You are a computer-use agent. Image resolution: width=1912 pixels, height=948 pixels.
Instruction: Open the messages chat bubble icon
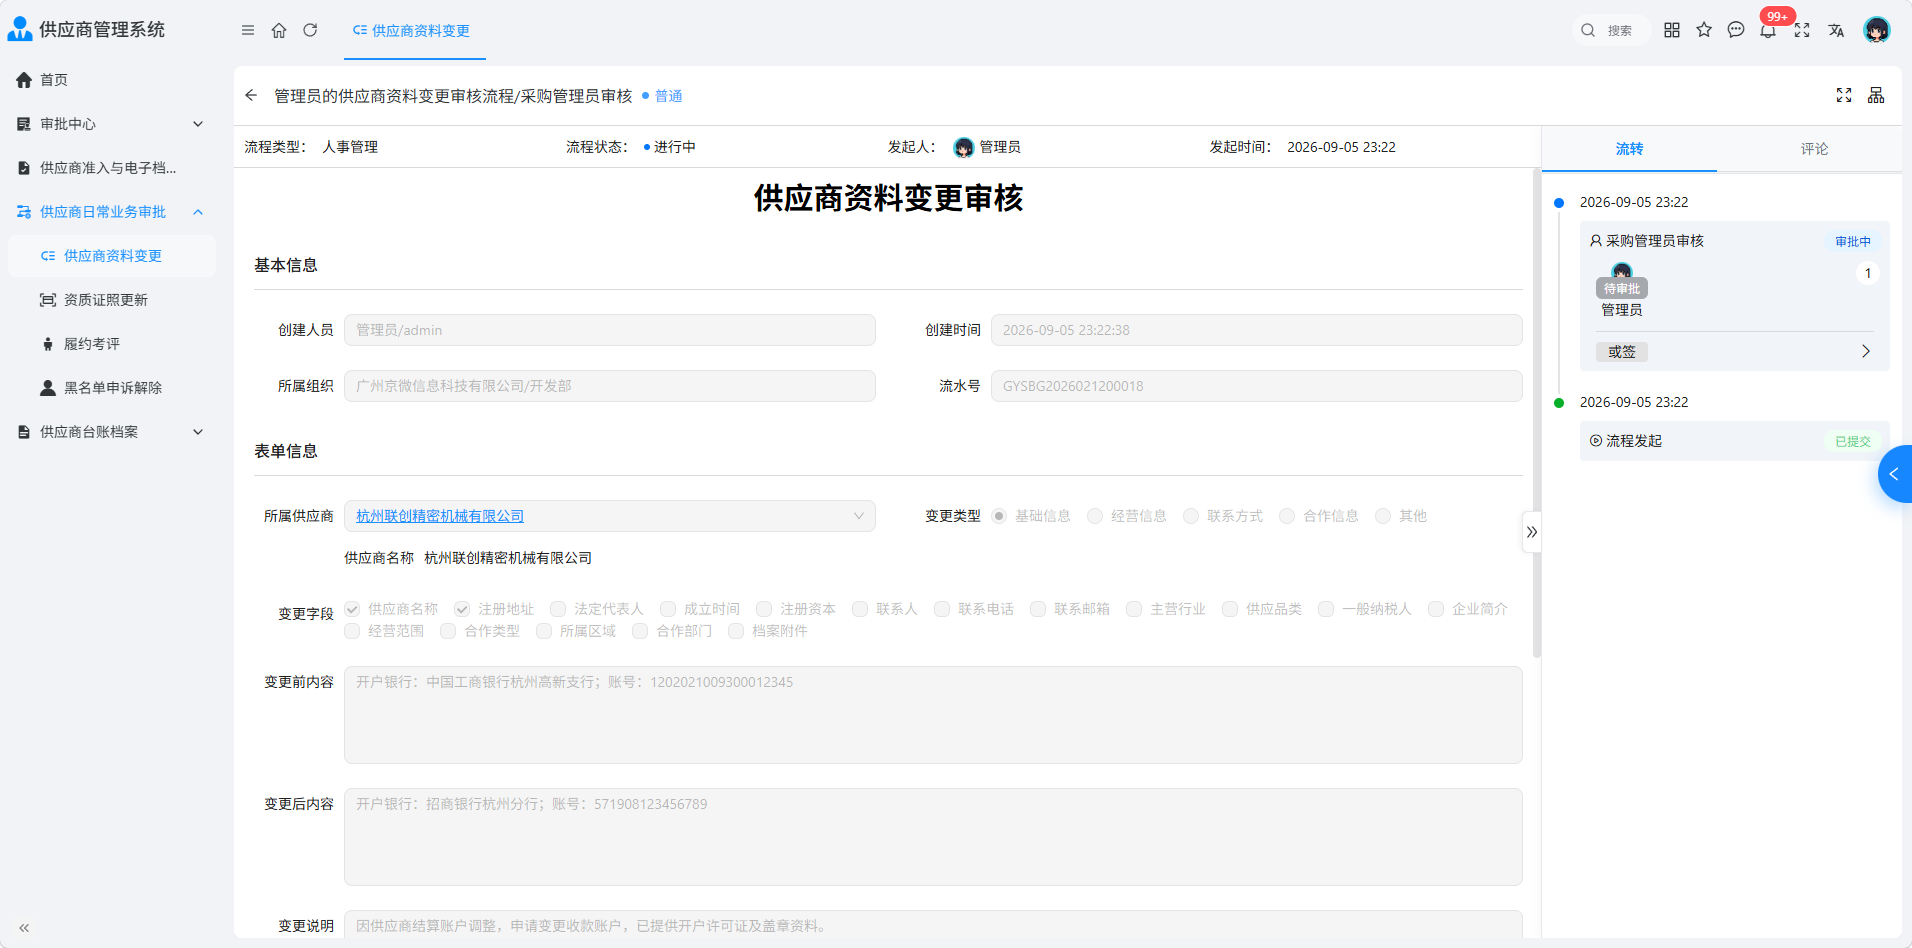1736,30
